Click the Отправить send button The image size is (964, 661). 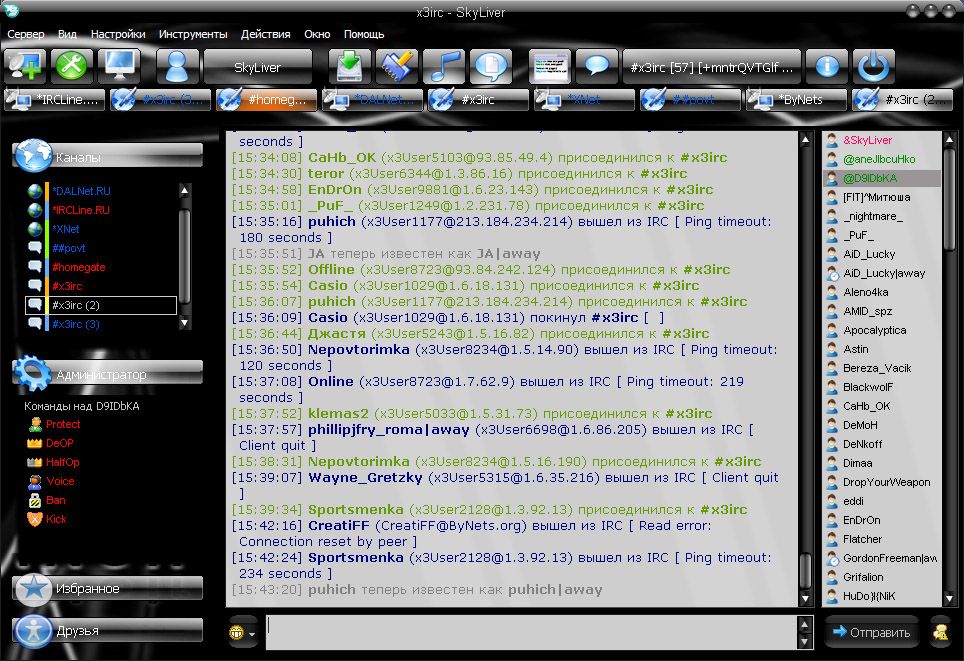[871, 632]
